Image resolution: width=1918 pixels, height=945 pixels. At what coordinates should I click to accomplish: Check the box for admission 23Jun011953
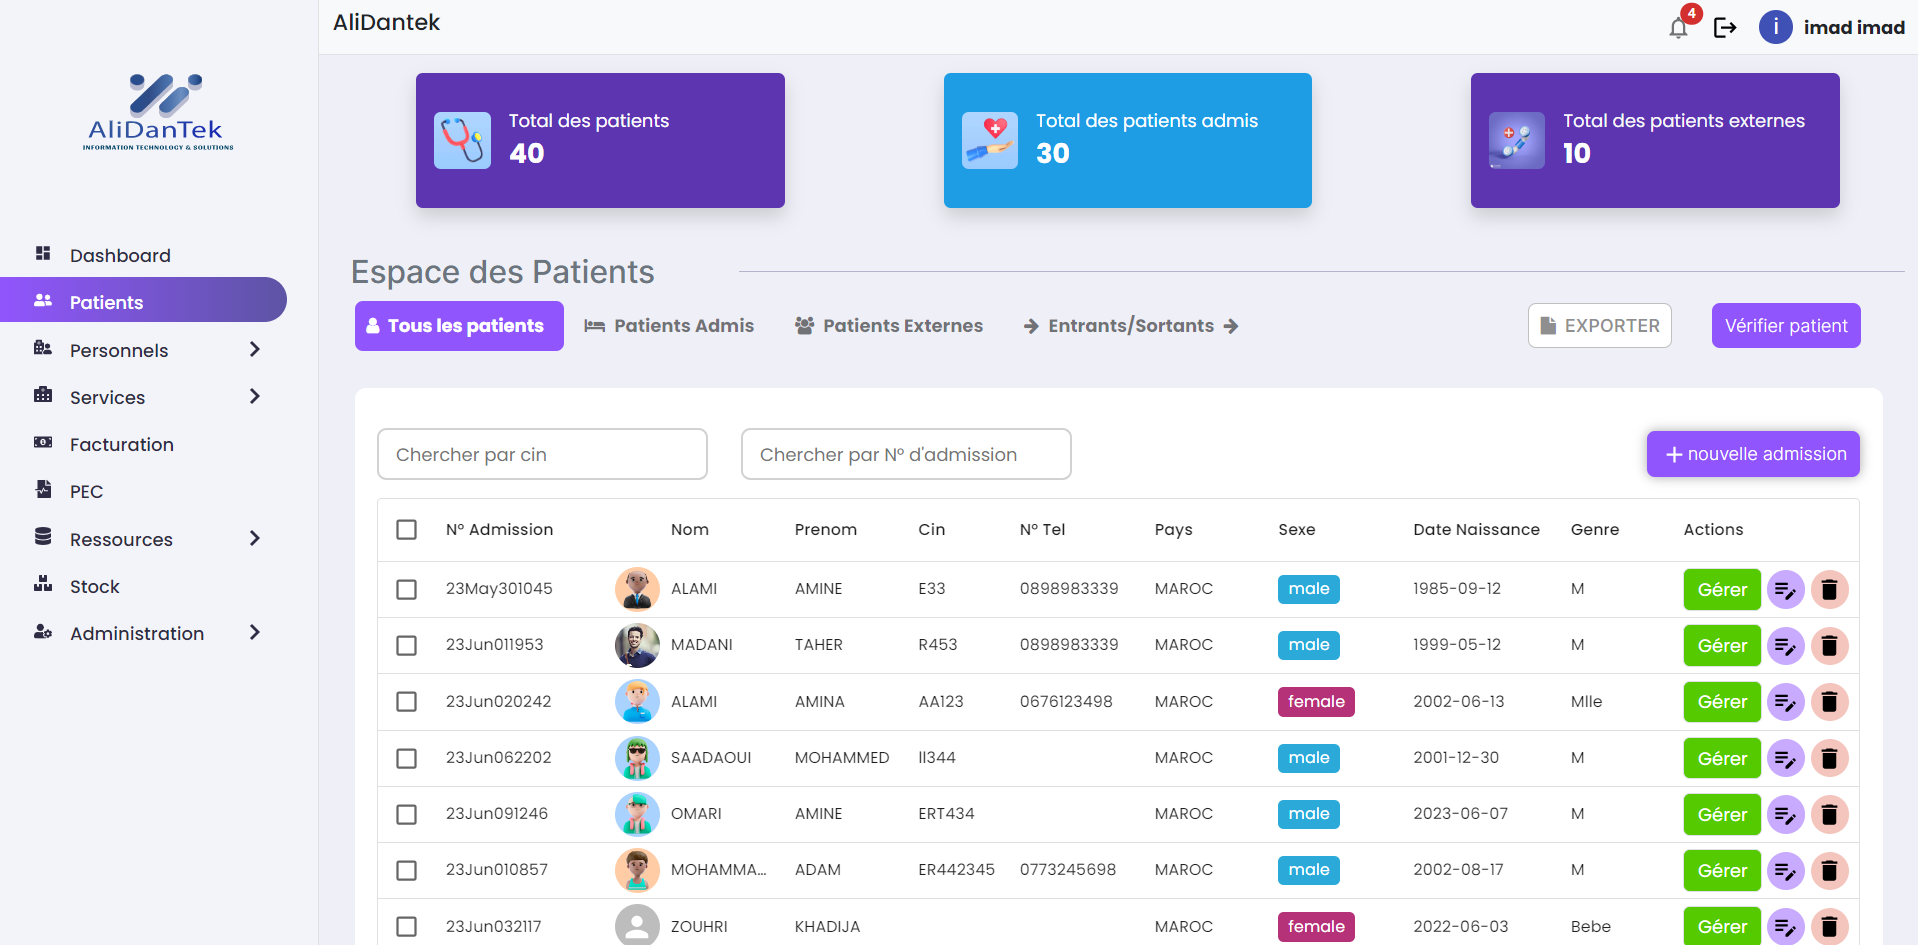click(x=406, y=646)
